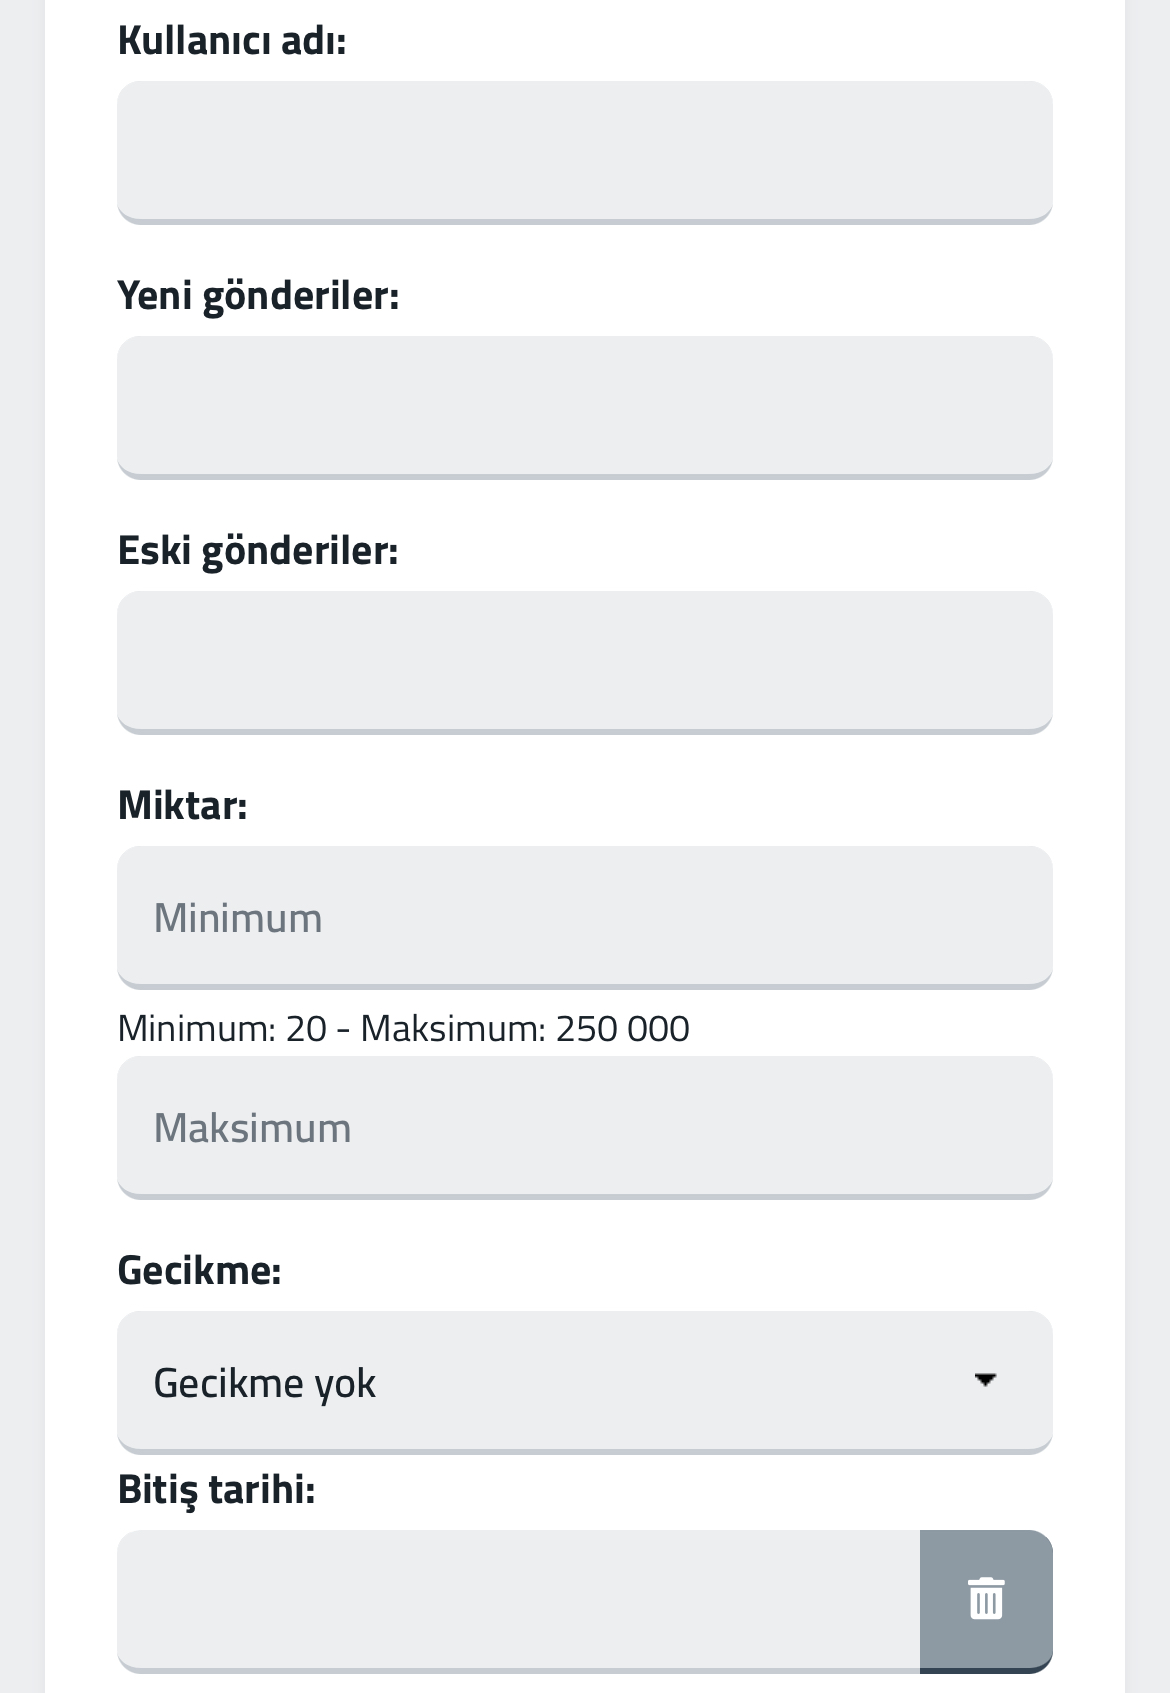Click the 'Minimum: 20 - Maksimum: 250 000' hint
This screenshot has height=1693, width=1170.
403,1029
